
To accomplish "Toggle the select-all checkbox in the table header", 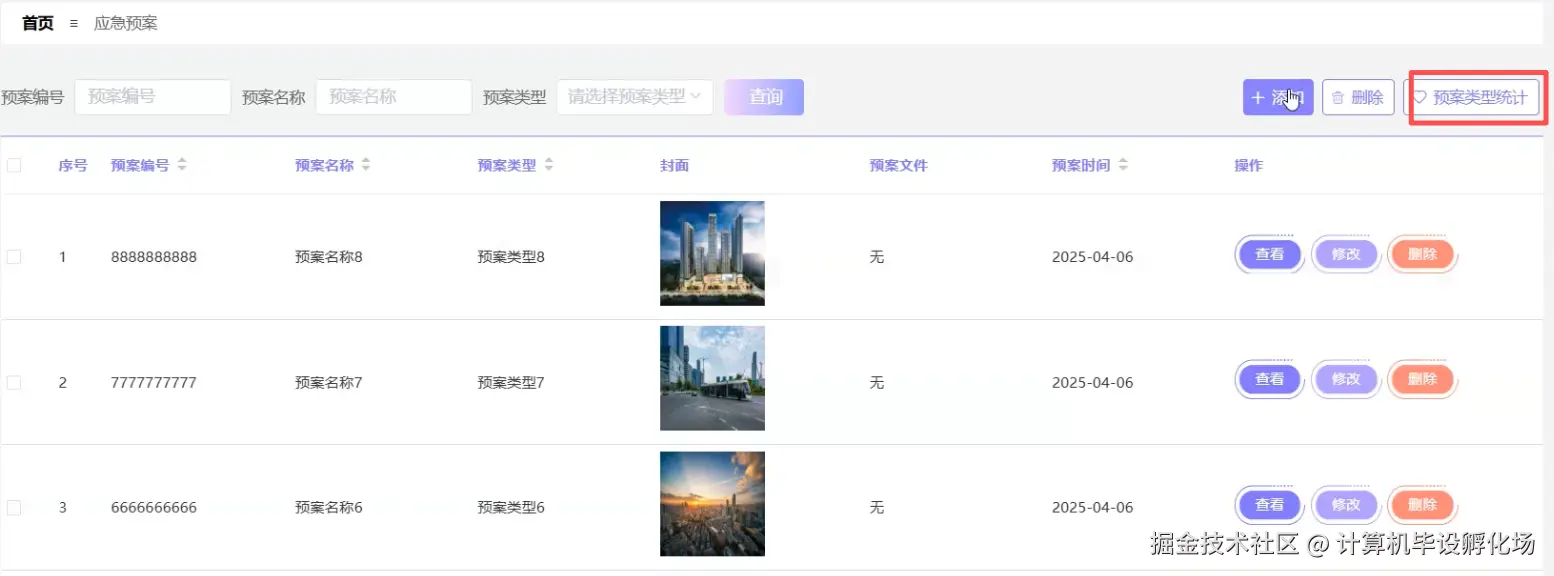I will [14, 164].
